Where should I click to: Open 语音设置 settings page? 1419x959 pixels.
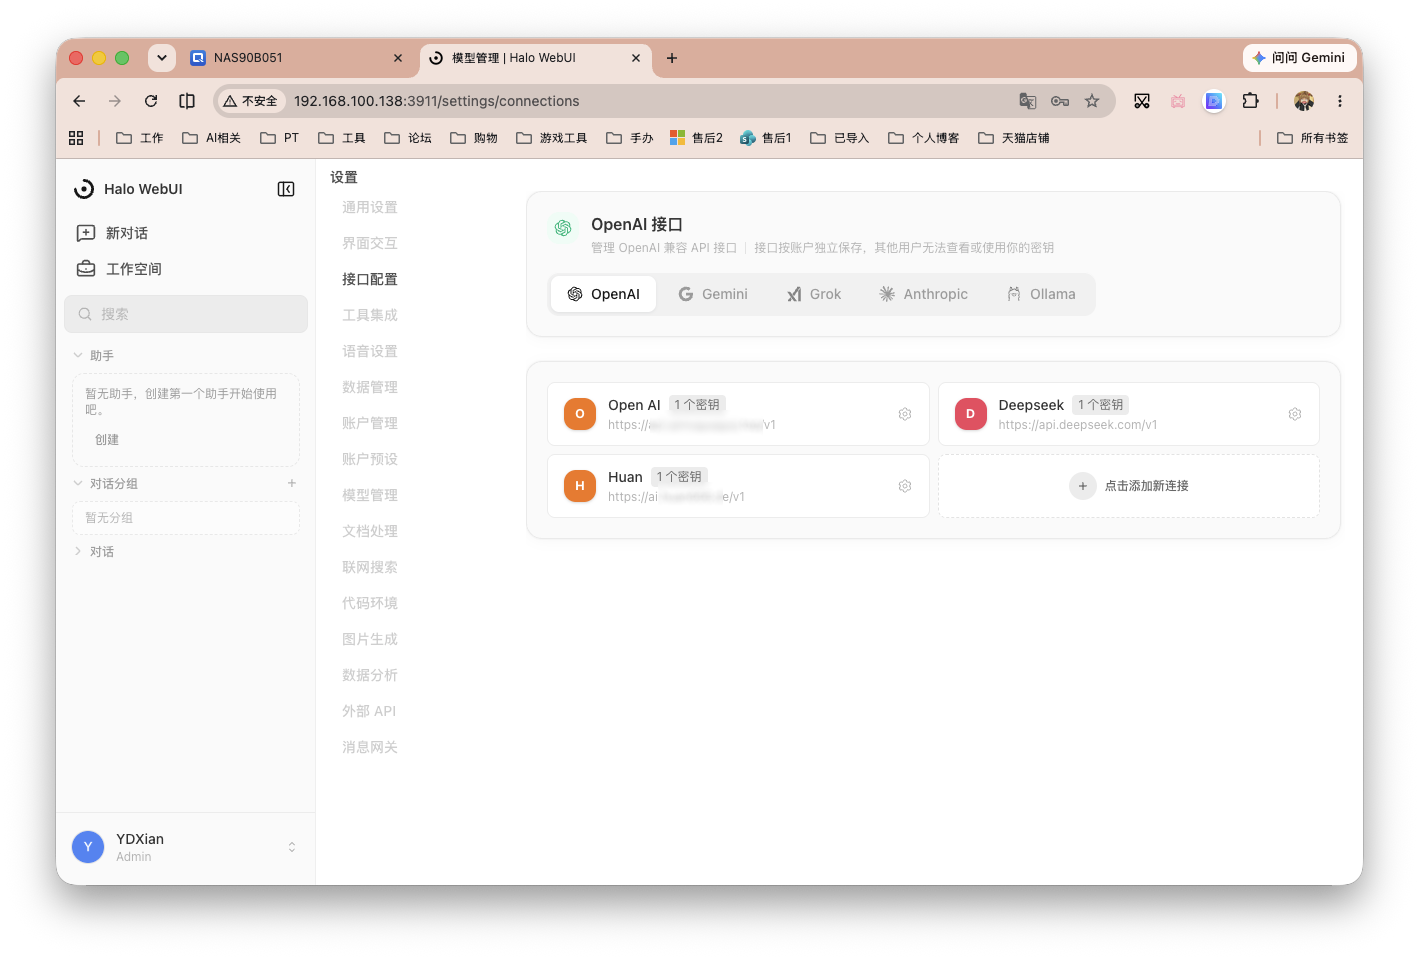[370, 351]
